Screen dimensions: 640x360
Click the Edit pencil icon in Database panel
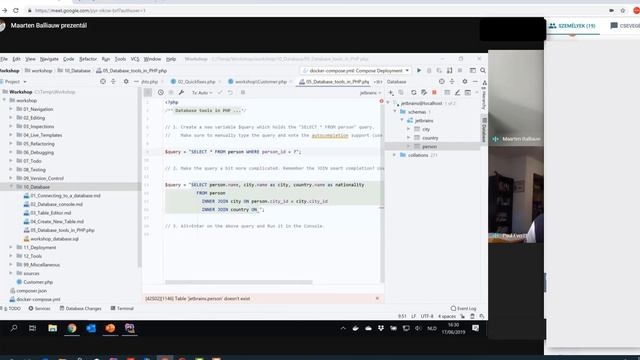pos(457,93)
